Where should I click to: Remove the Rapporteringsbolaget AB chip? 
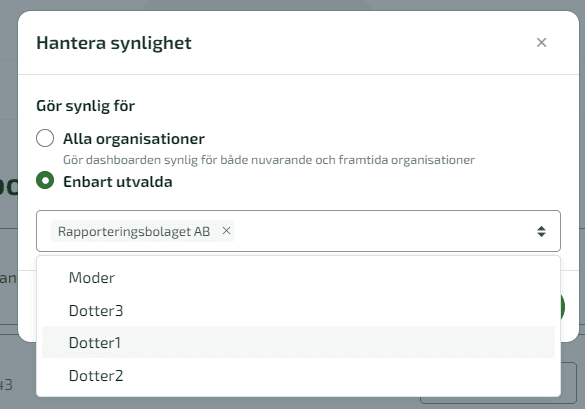coord(226,231)
